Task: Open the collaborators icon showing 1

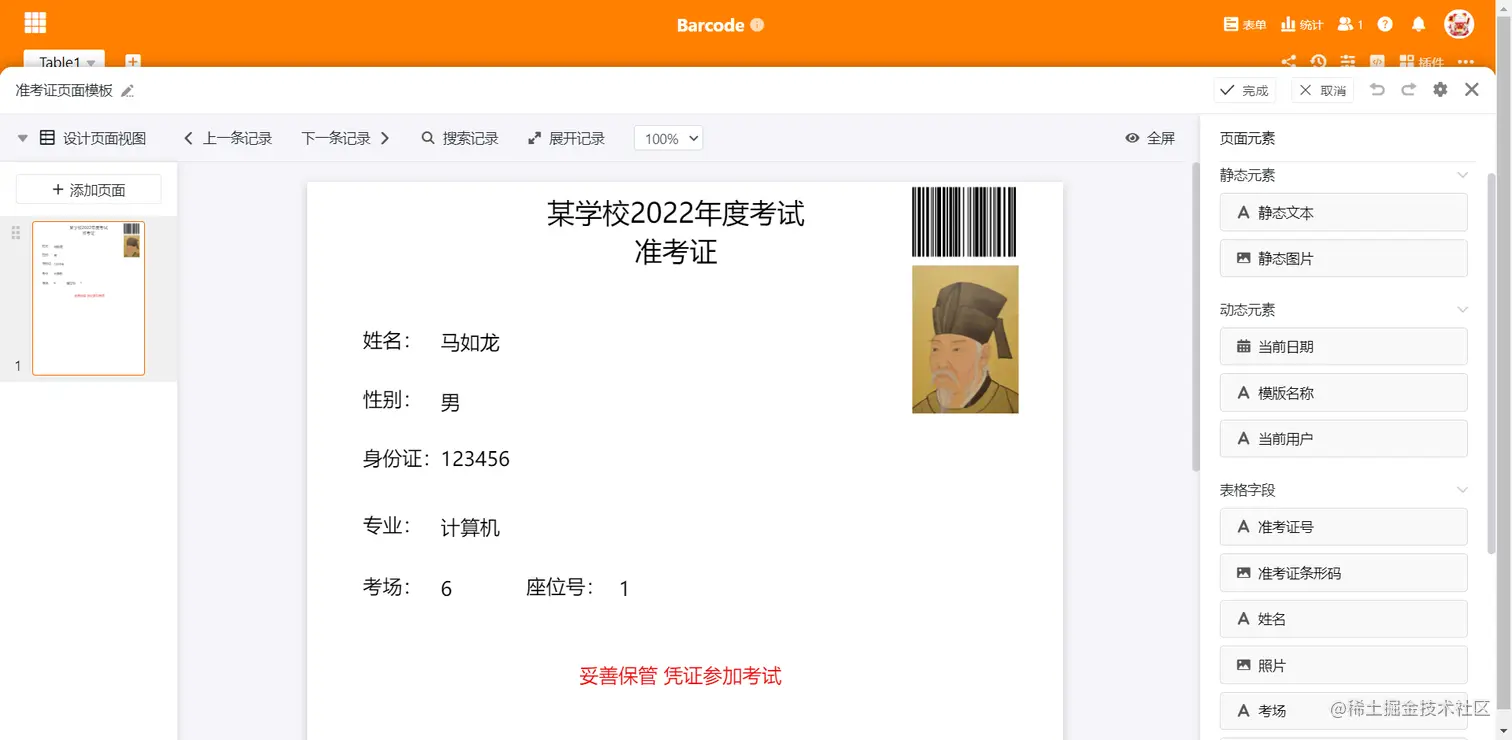Action: [x=1350, y=25]
